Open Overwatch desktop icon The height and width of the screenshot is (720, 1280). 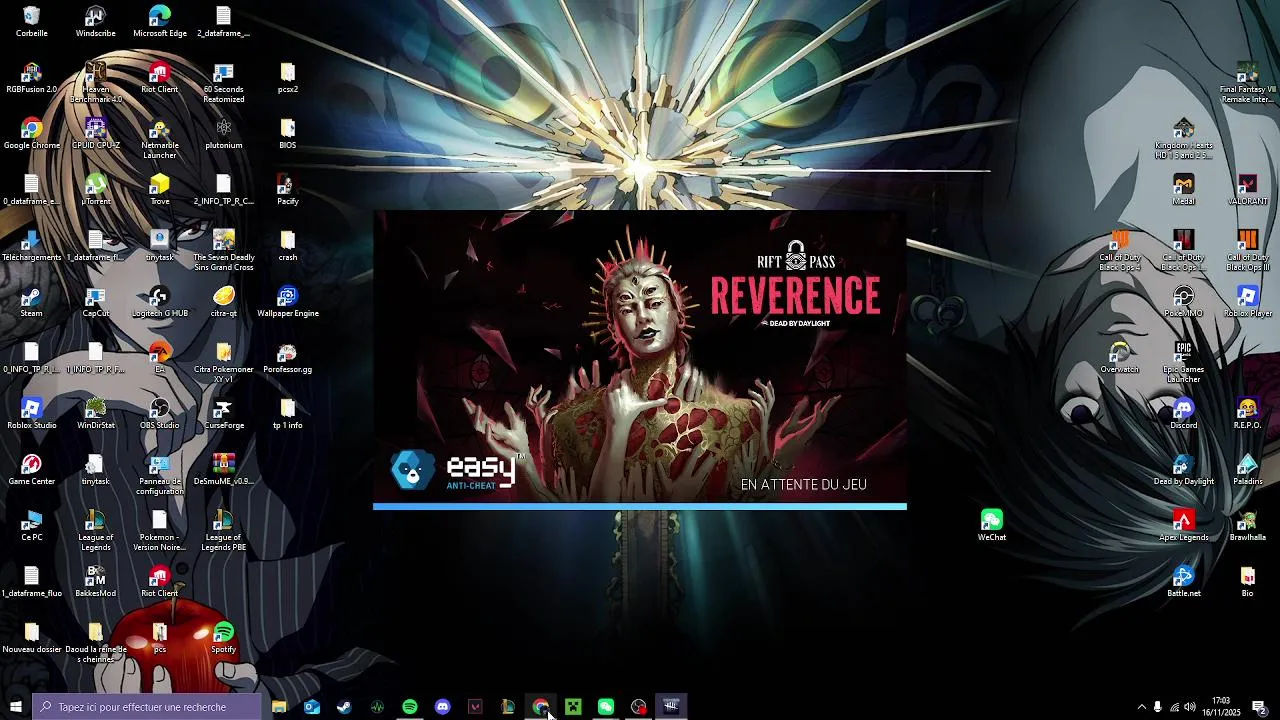[1120, 358]
